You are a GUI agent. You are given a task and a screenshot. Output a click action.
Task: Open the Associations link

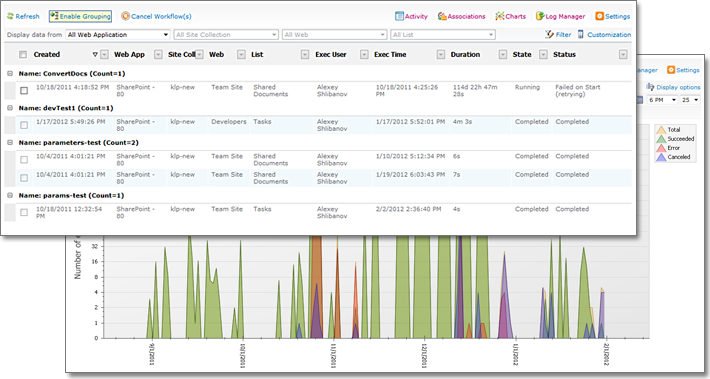point(466,16)
